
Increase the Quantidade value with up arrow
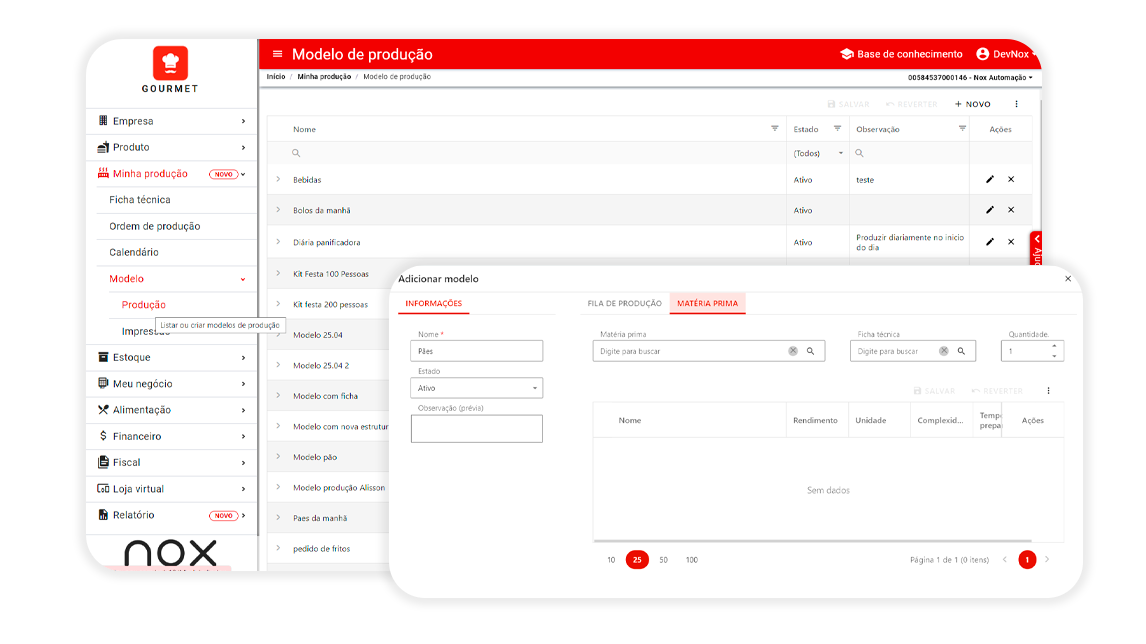1054,346
